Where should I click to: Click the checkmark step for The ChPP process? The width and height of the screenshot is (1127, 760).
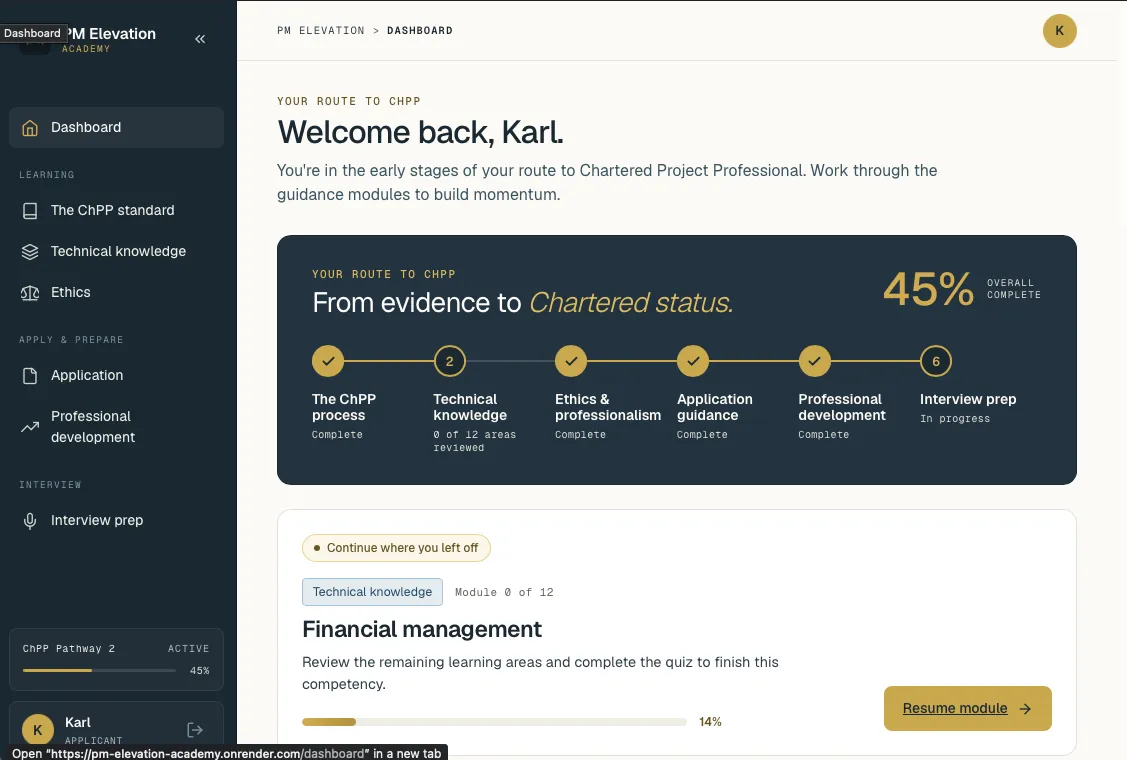(x=328, y=361)
